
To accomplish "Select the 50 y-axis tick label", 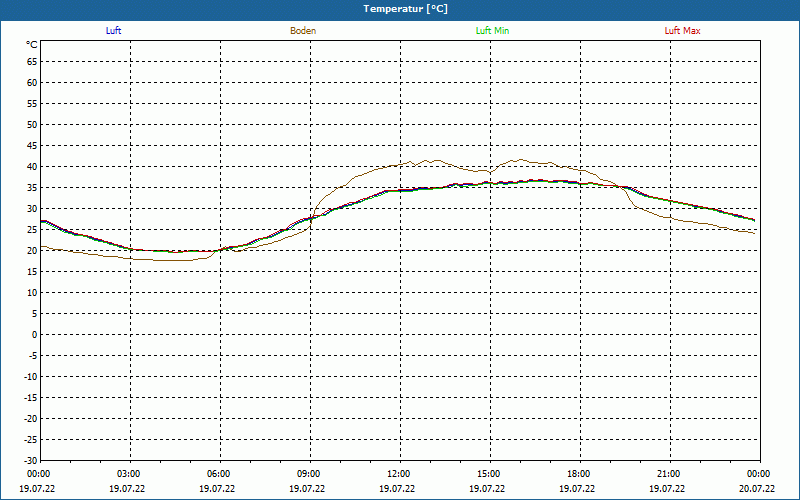I will (x=32, y=124).
